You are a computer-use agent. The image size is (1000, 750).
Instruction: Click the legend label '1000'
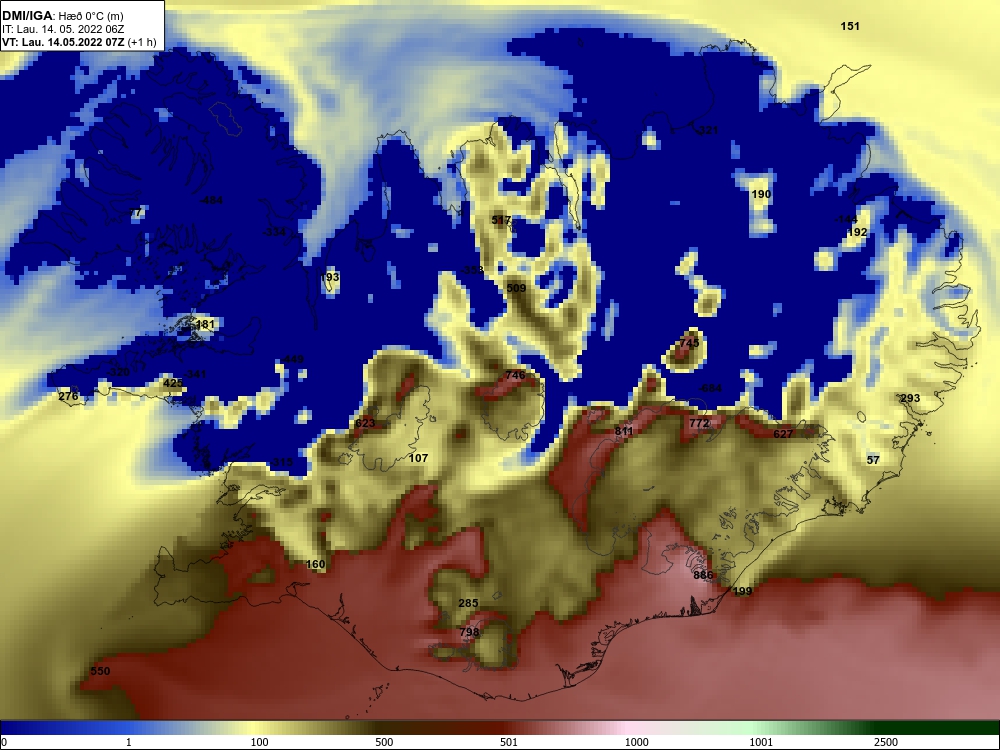pyautogui.click(x=636, y=742)
